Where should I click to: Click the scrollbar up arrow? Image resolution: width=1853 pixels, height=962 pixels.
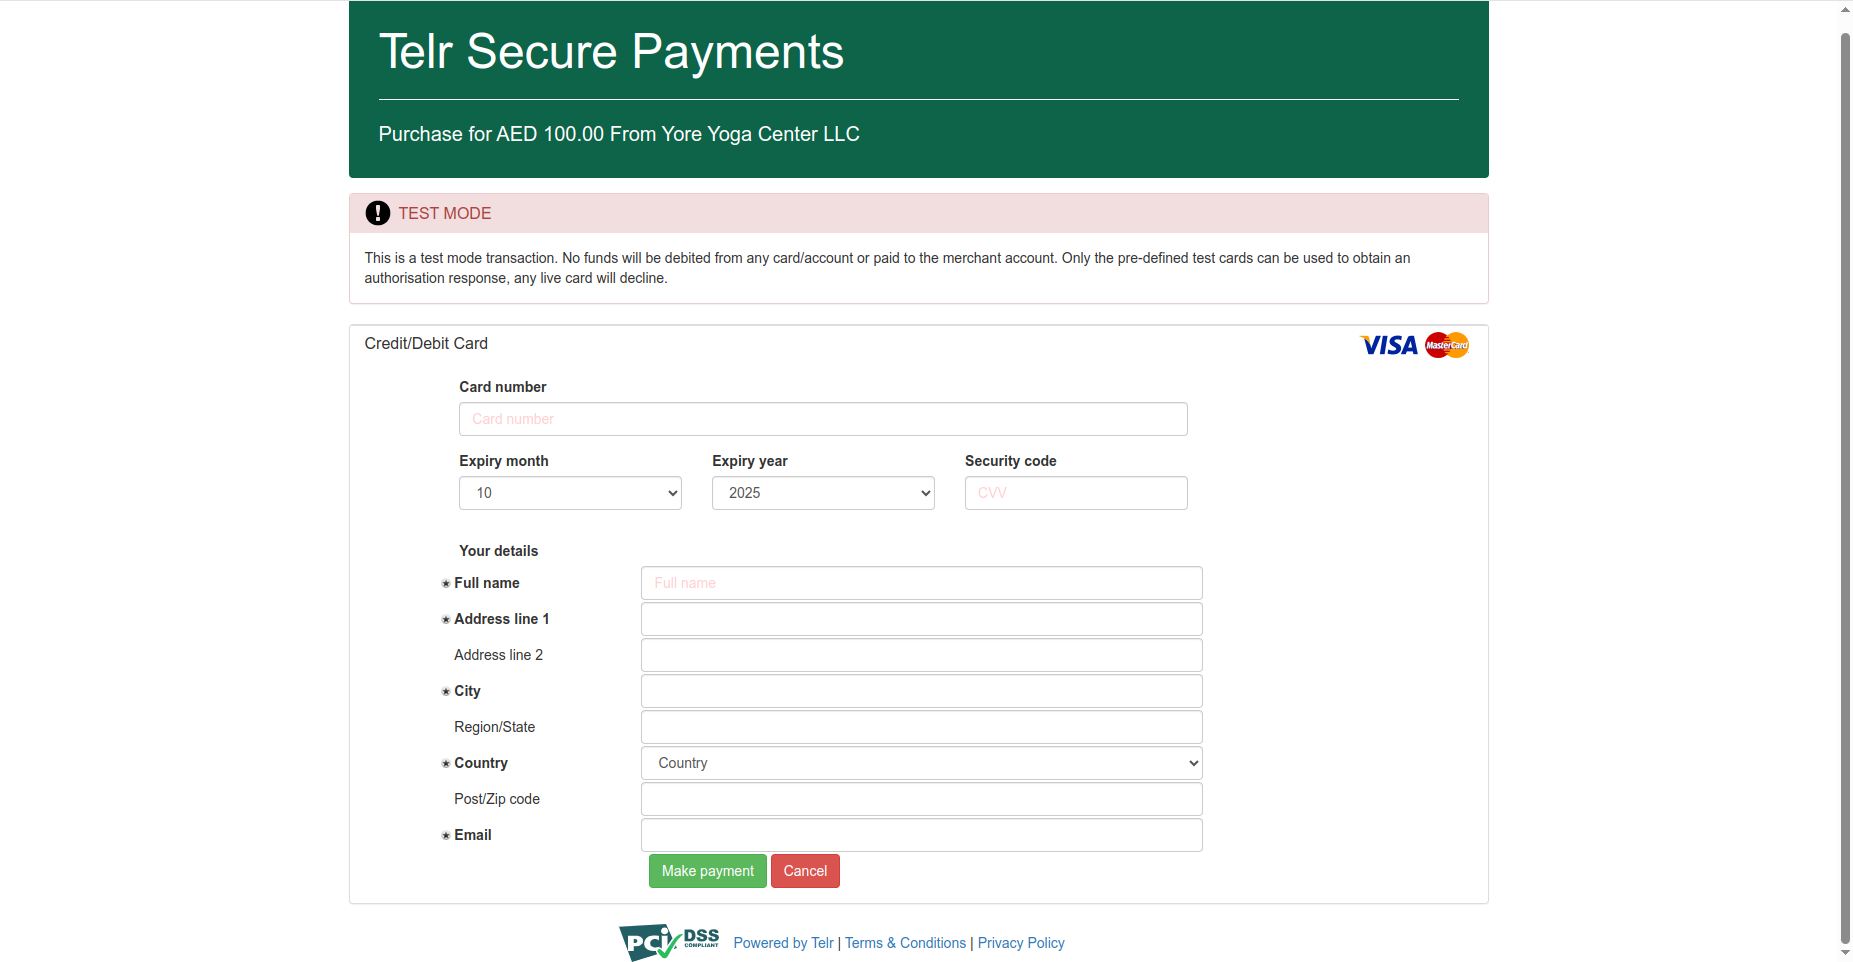1843,9
